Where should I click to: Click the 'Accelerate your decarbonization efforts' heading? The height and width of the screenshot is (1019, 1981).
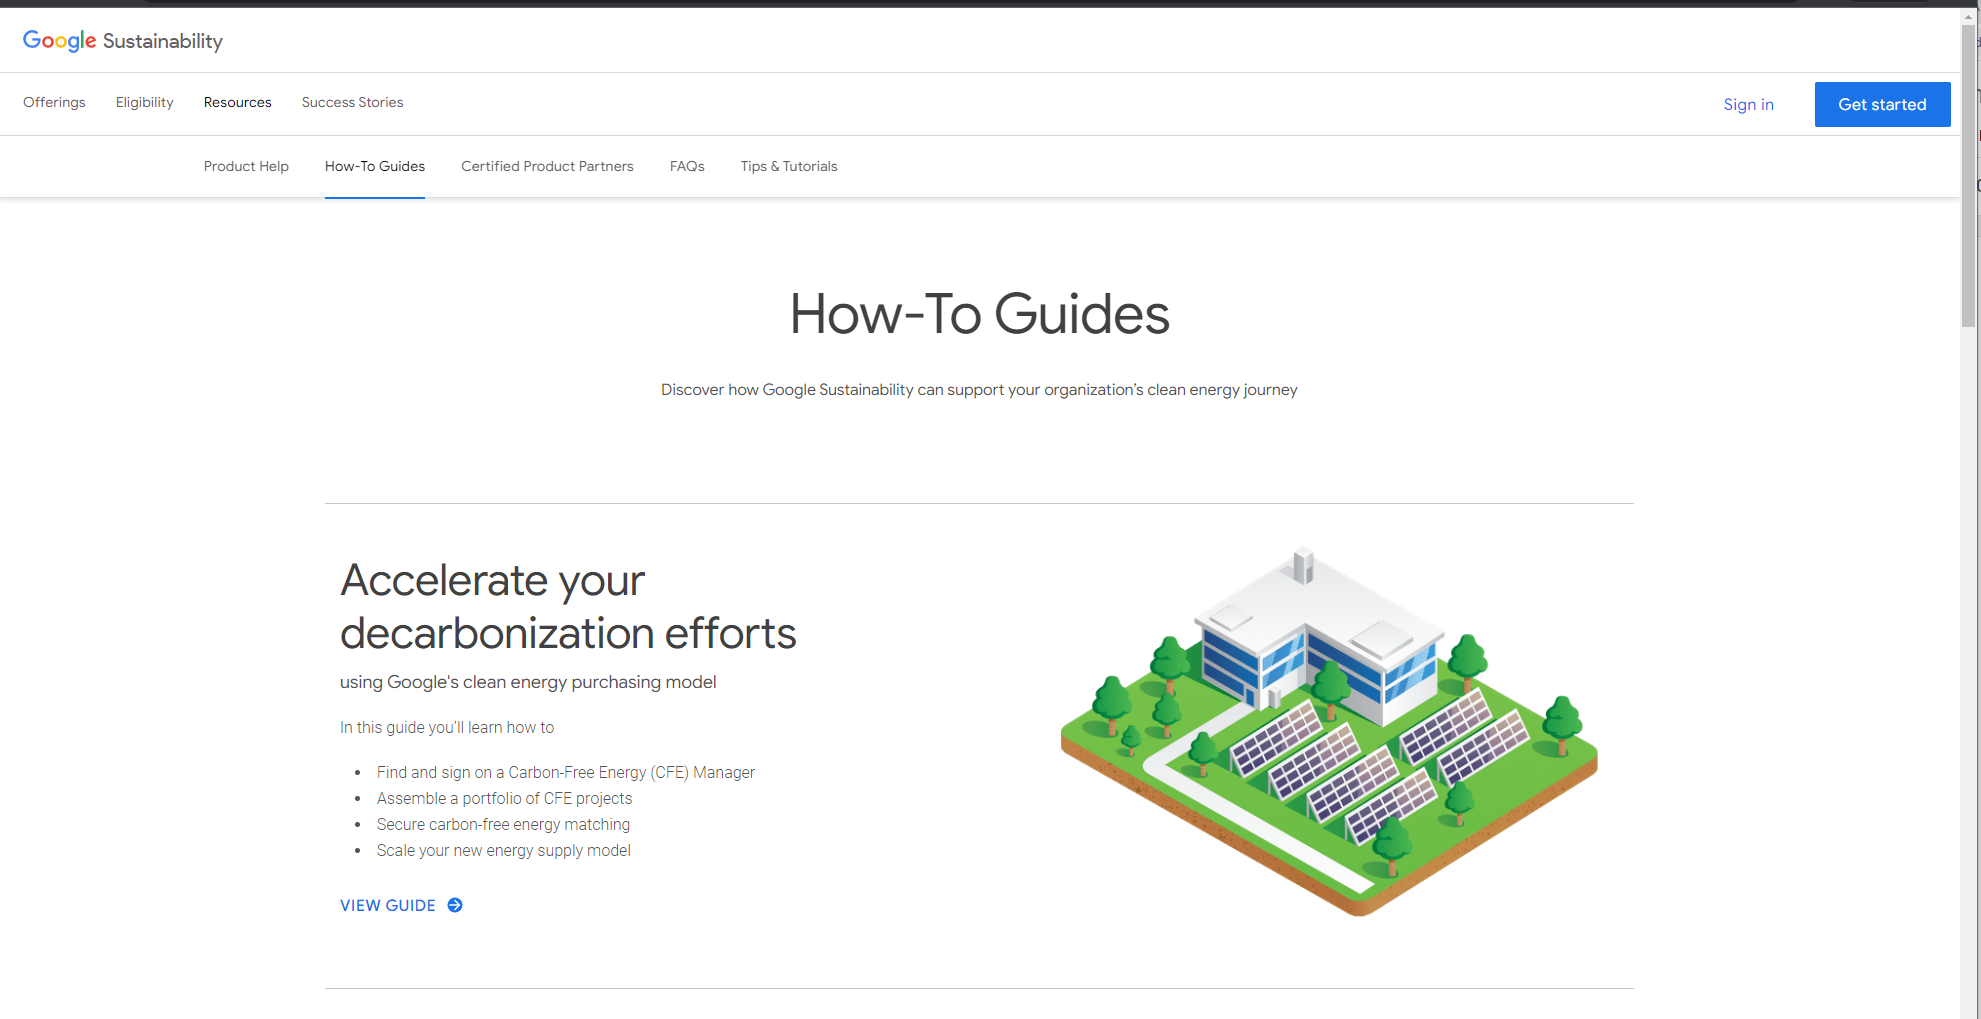(x=568, y=607)
